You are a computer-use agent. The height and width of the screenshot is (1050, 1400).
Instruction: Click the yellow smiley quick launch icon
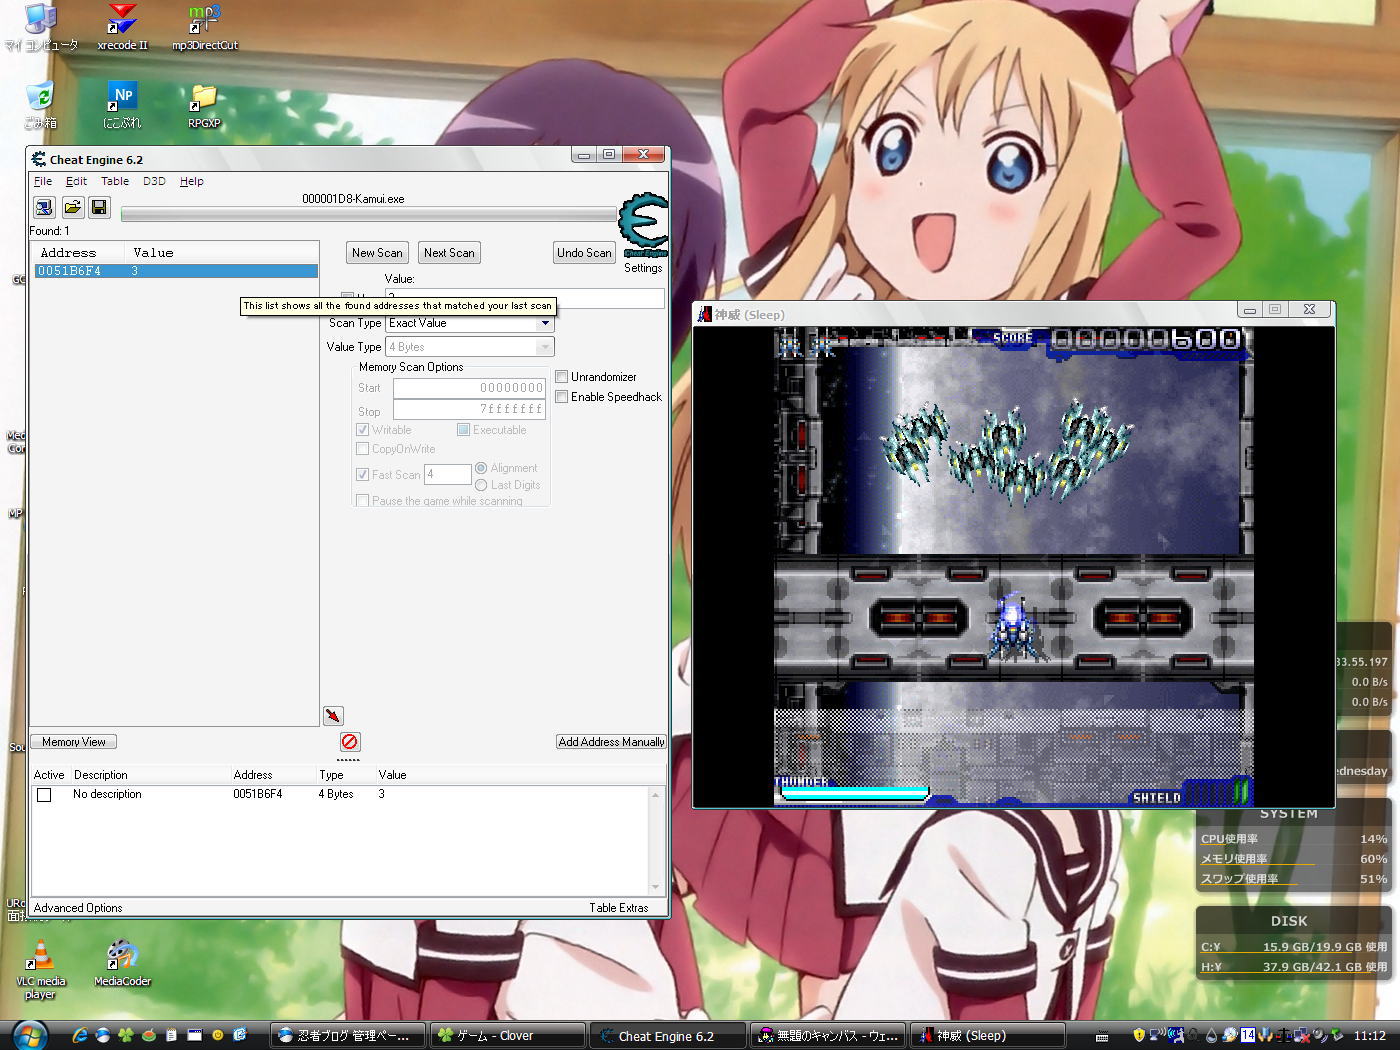217,1035
